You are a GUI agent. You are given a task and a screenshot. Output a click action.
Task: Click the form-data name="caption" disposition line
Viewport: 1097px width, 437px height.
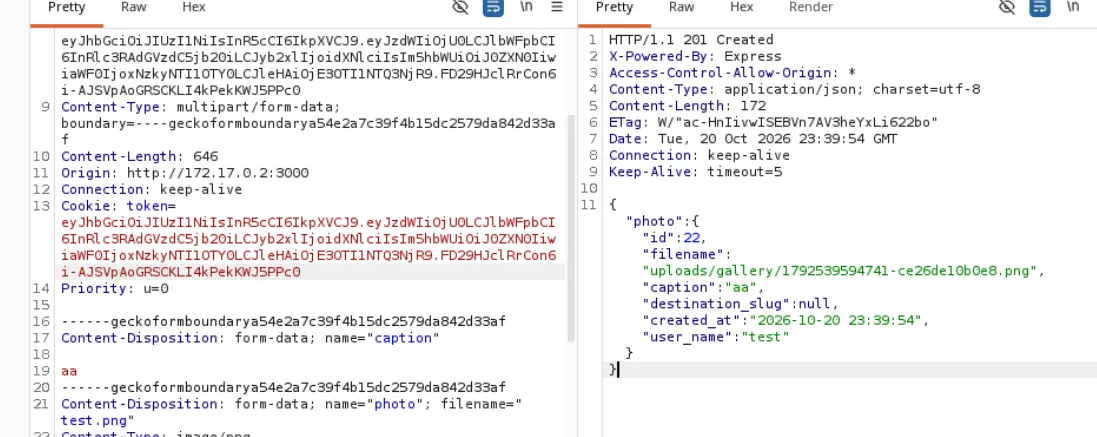(250, 338)
